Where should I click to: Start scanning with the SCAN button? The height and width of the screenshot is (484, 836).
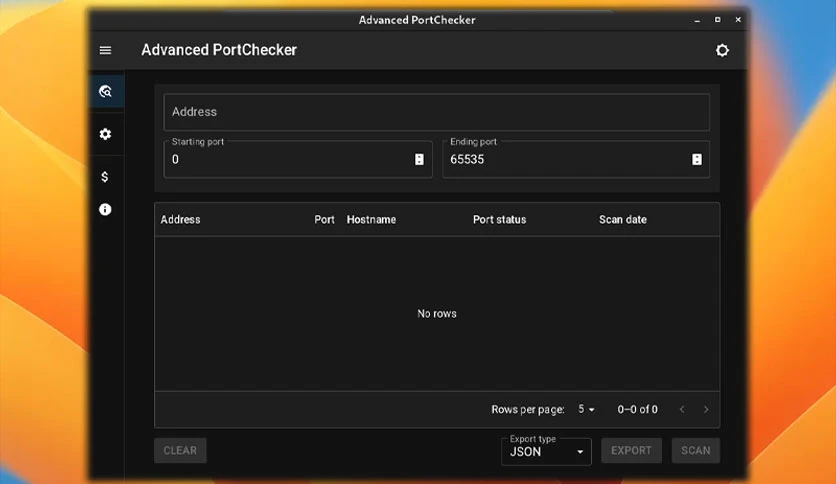pos(696,450)
